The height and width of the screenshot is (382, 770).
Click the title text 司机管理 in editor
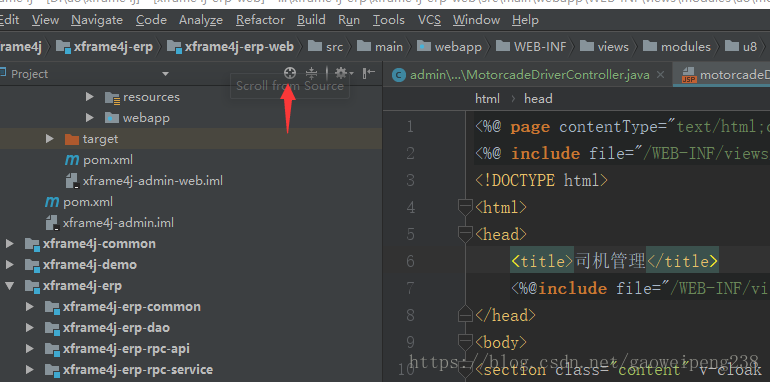[x=609, y=261]
